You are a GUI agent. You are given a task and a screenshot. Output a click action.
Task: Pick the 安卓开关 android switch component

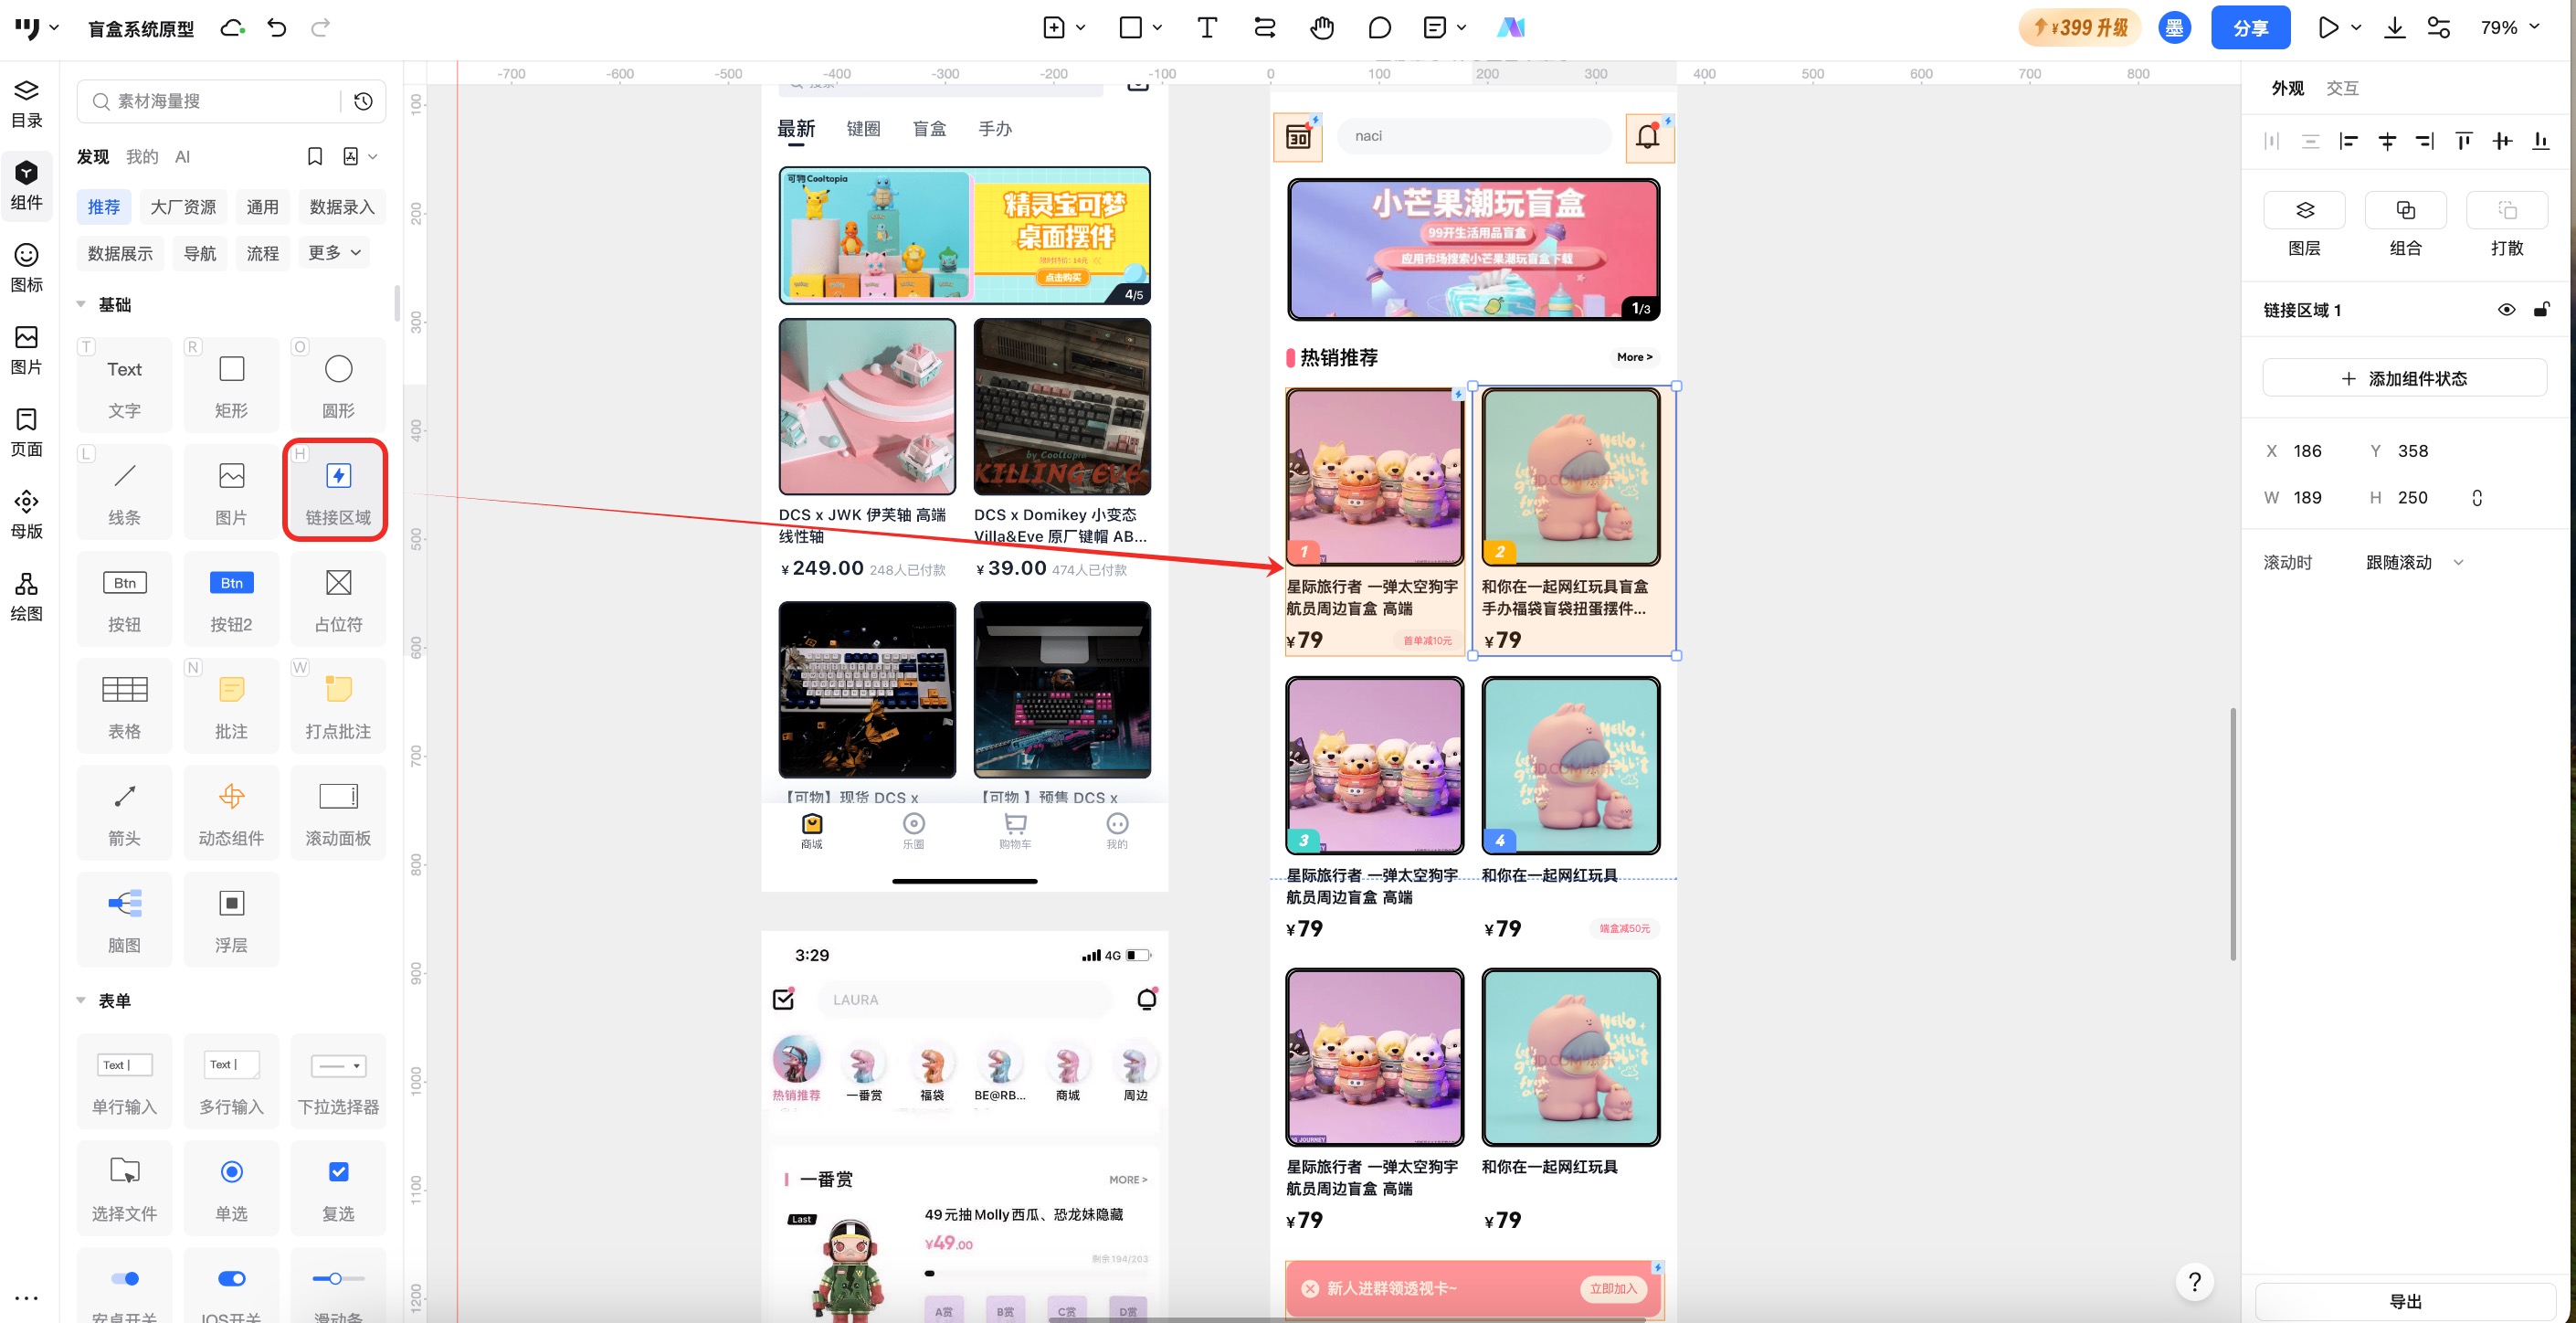click(x=124, y=1286)
